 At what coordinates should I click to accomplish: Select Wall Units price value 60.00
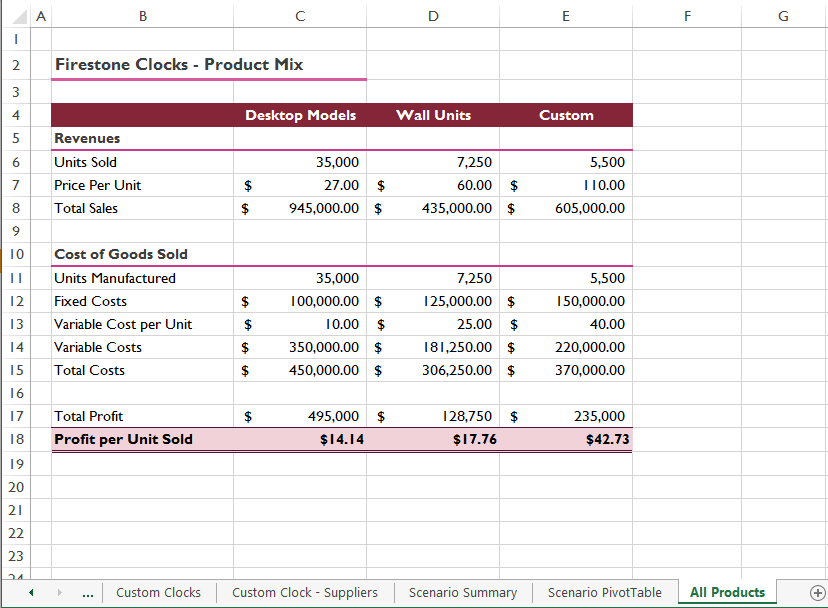click(433, 185)
